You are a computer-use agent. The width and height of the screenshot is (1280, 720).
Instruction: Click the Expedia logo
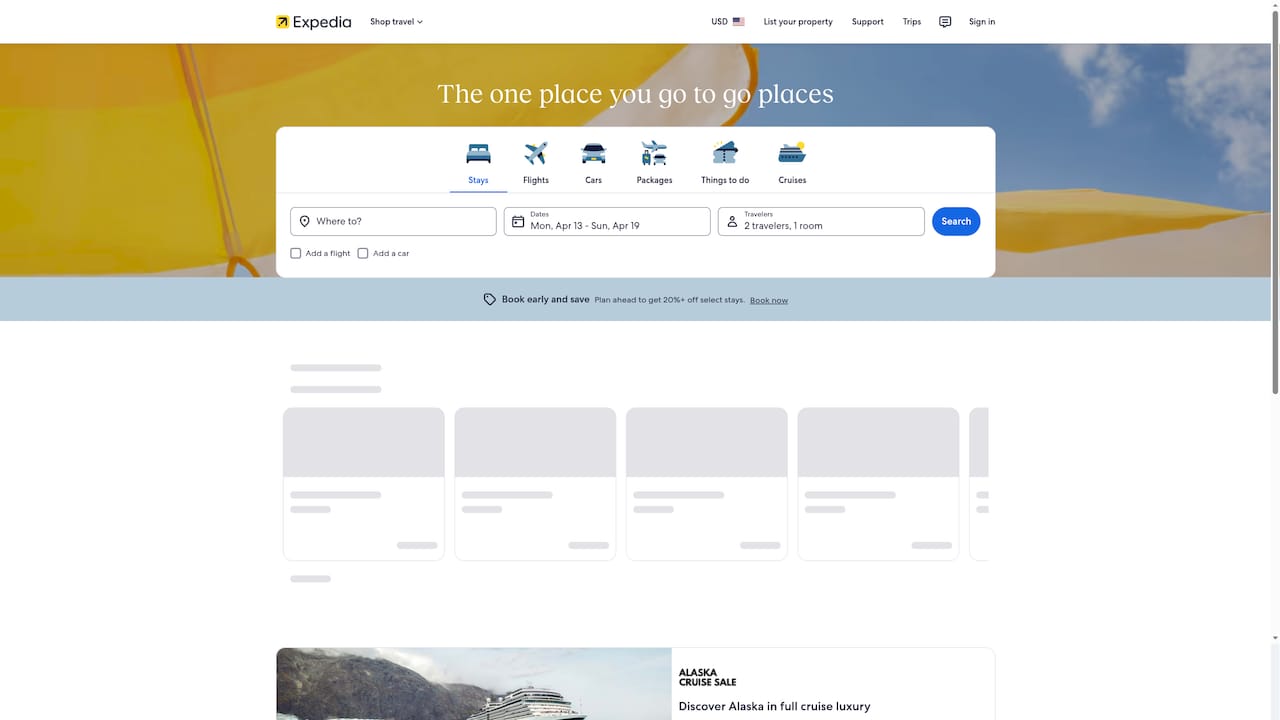pyautogui.click(x=313, y=21)
